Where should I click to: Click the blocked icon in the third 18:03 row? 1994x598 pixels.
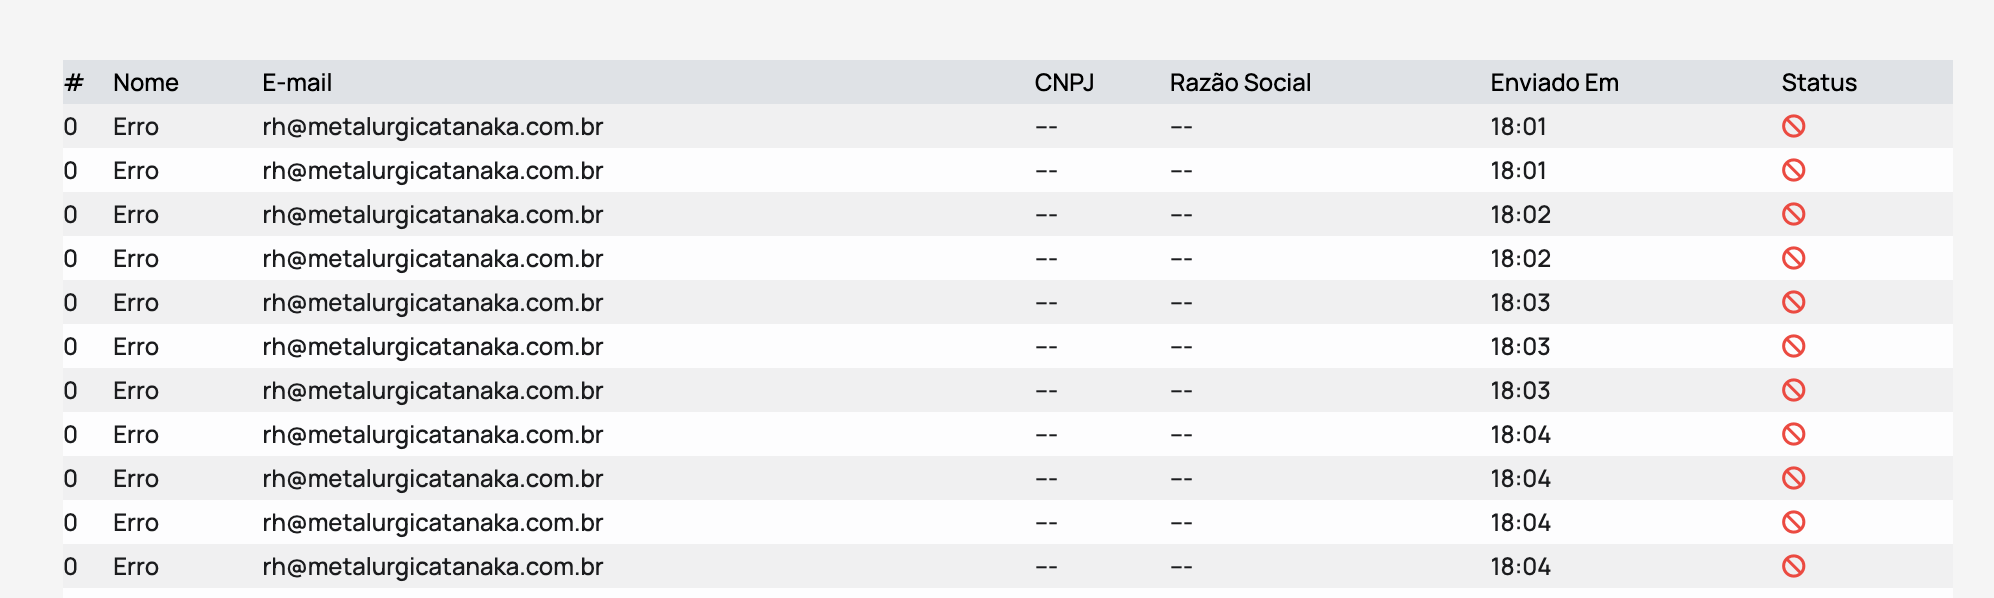1793,390
